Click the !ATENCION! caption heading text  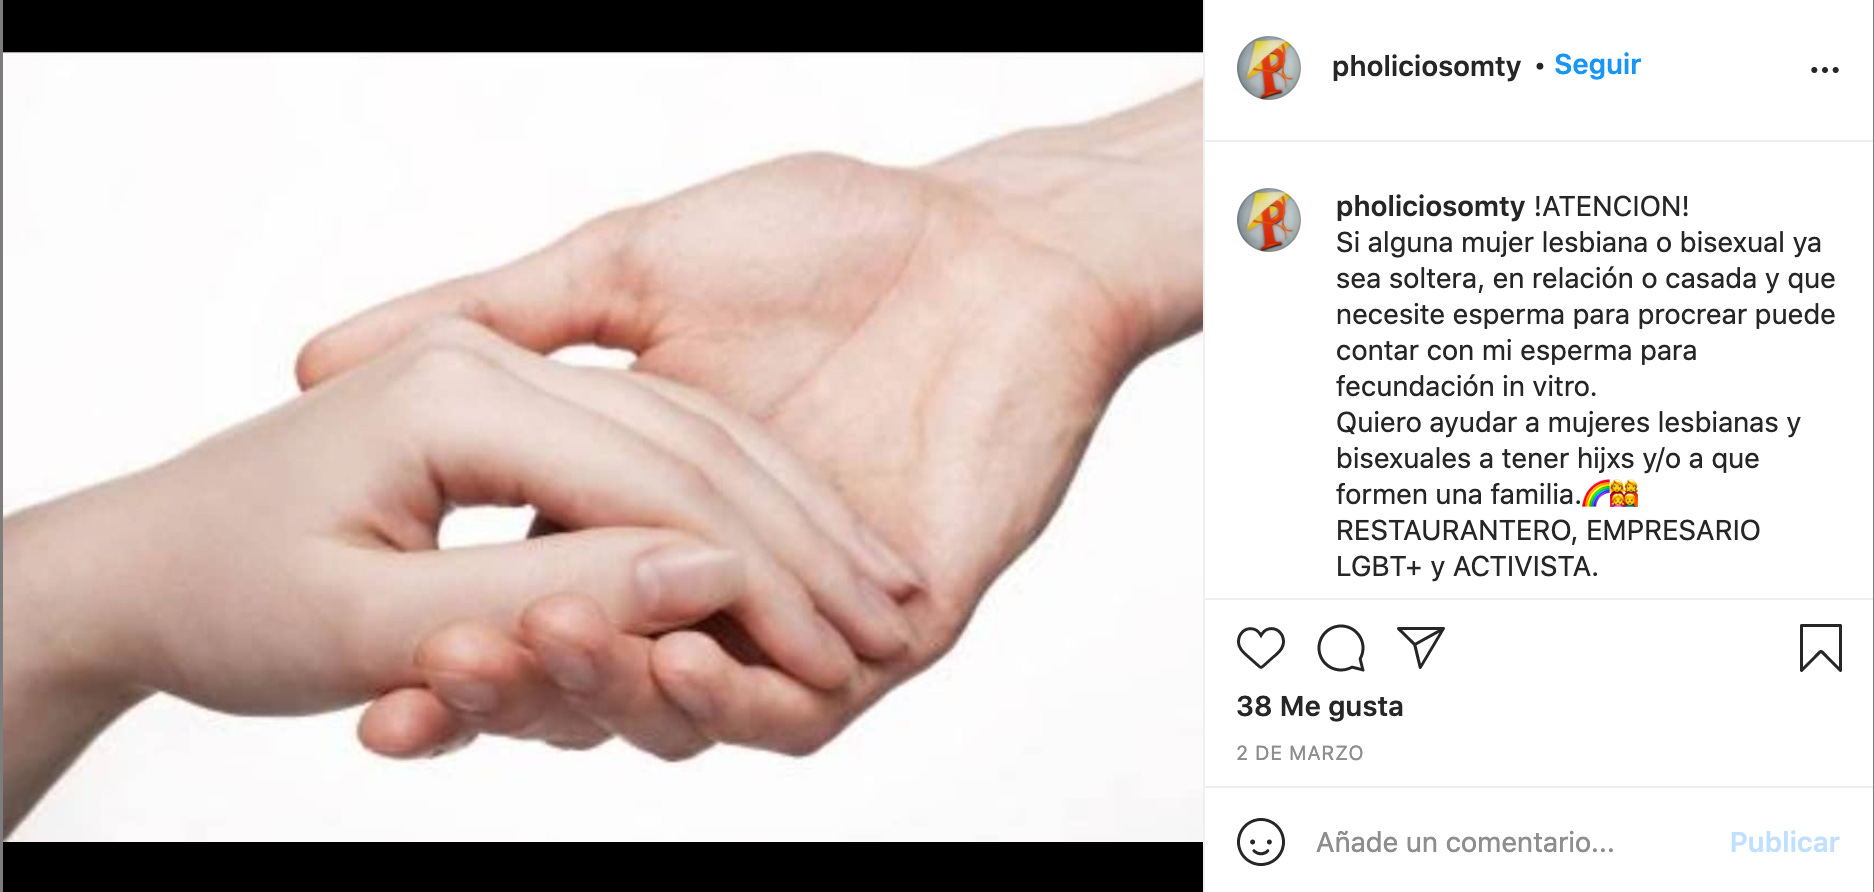1611,206
